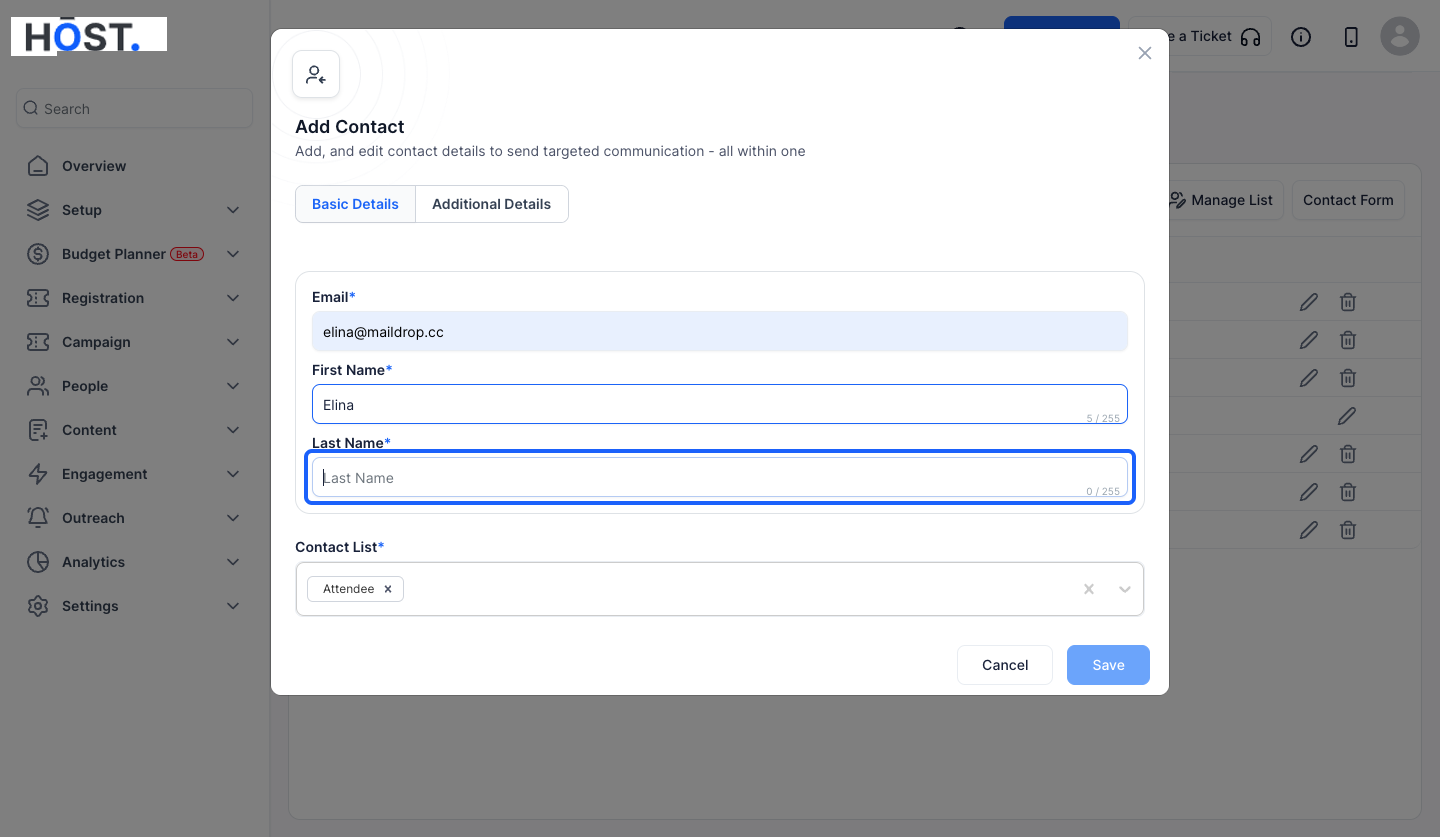Click the HOST logo

point(89,36)
